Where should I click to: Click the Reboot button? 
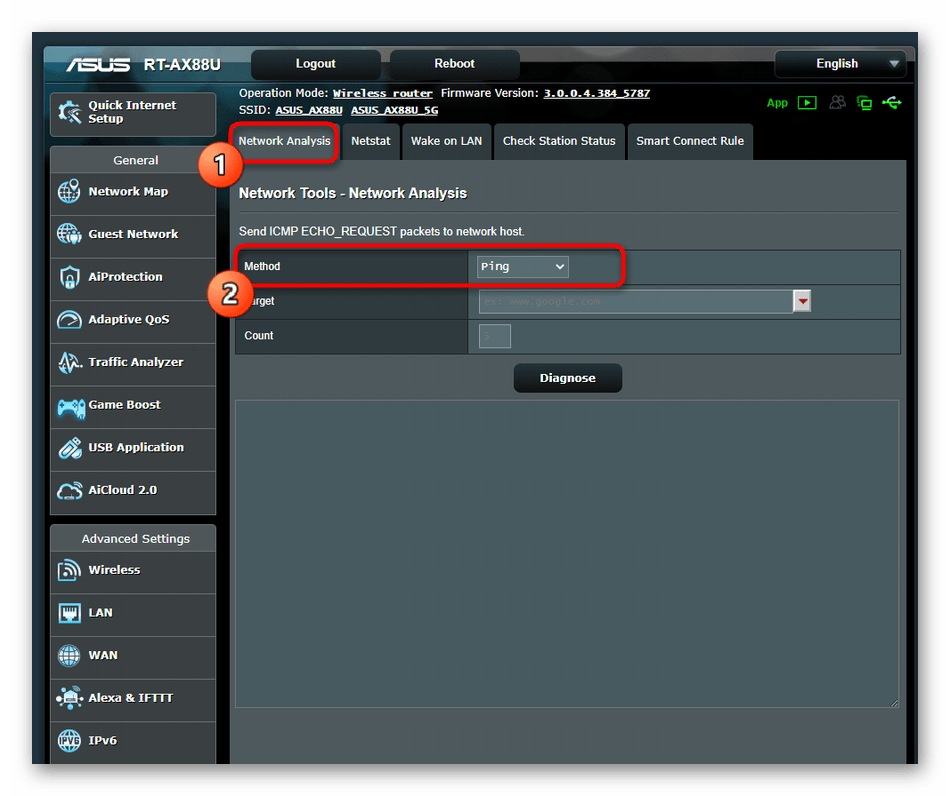click(x=454, y=64)
